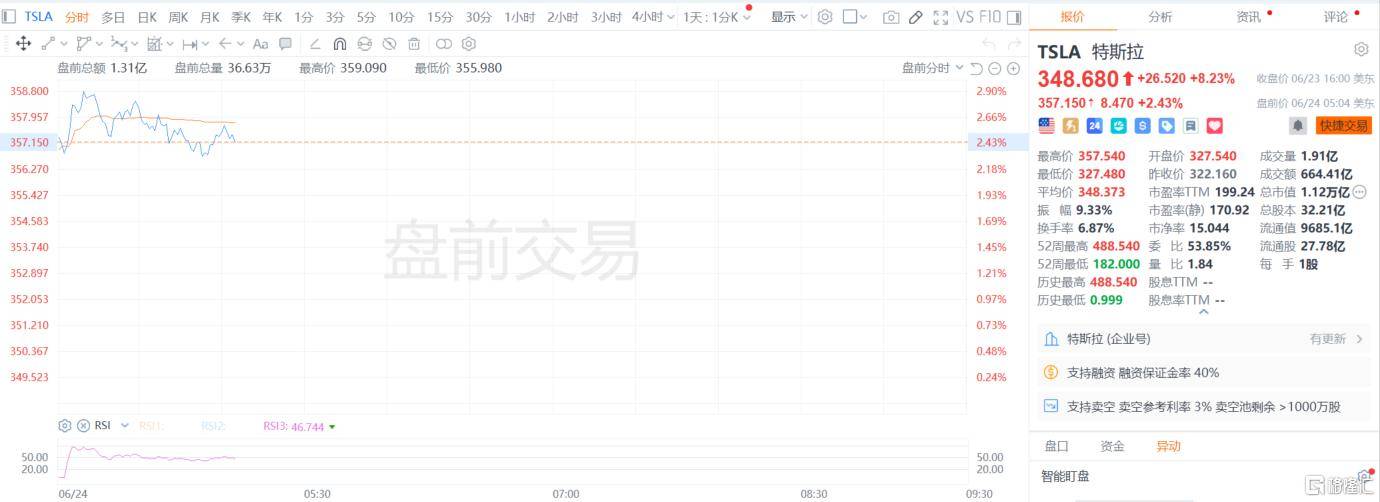Collapse the quote details chevron

click(x=1204, y=312)
